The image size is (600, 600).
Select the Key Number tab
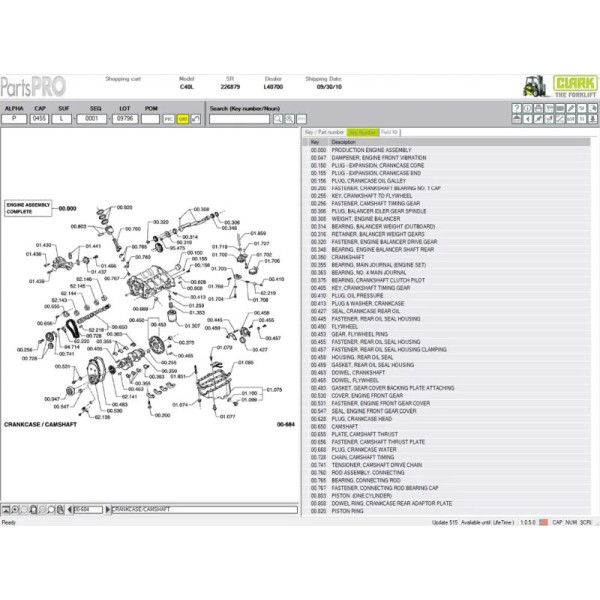362,132
